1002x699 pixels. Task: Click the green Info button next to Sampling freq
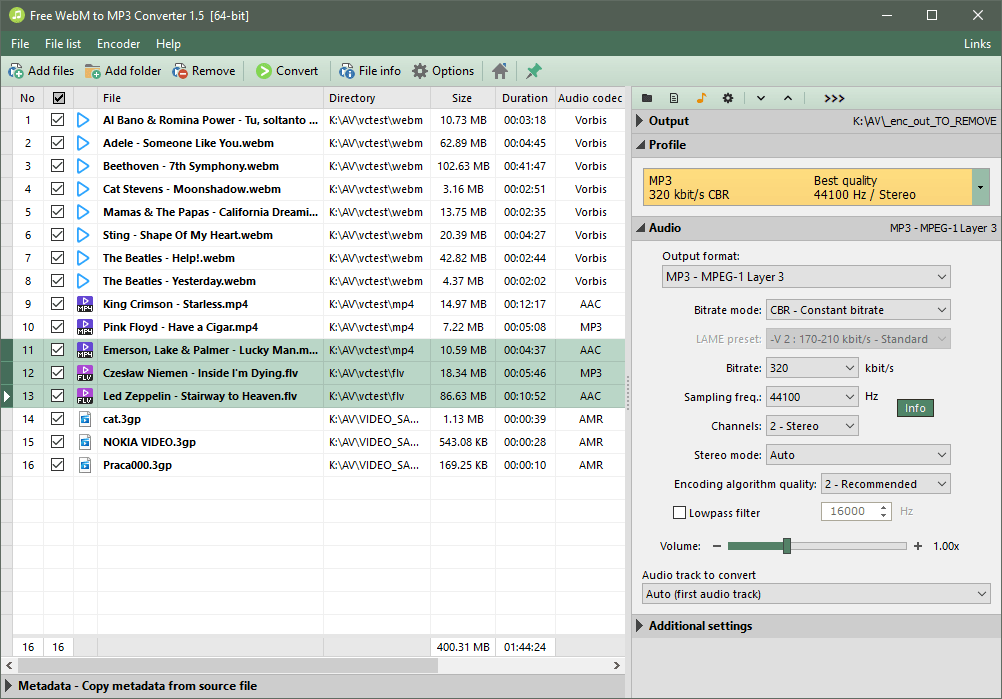[914, 408]
